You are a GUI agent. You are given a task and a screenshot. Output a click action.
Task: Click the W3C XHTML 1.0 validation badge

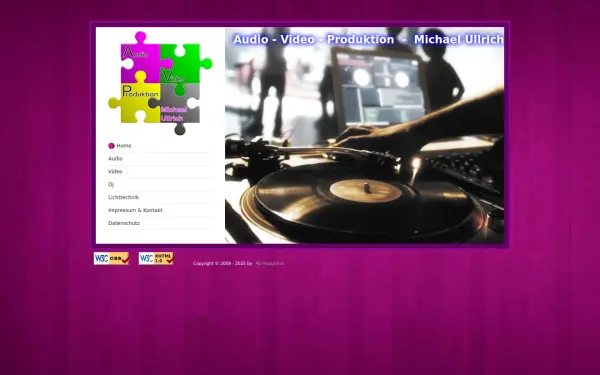point(156,258)
